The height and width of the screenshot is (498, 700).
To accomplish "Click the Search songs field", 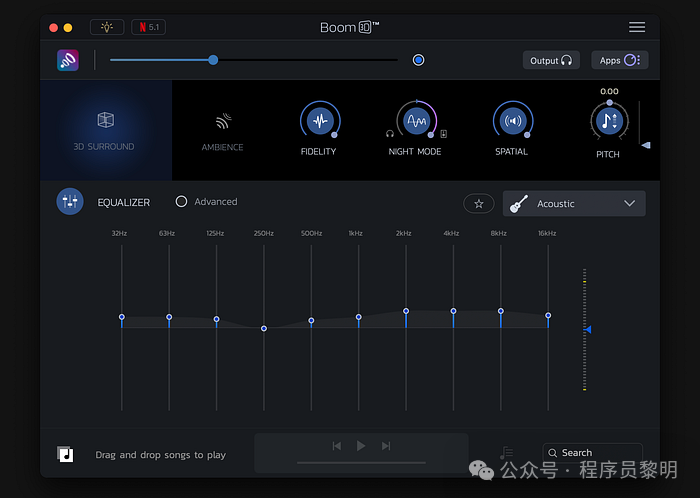I will 592,452.
